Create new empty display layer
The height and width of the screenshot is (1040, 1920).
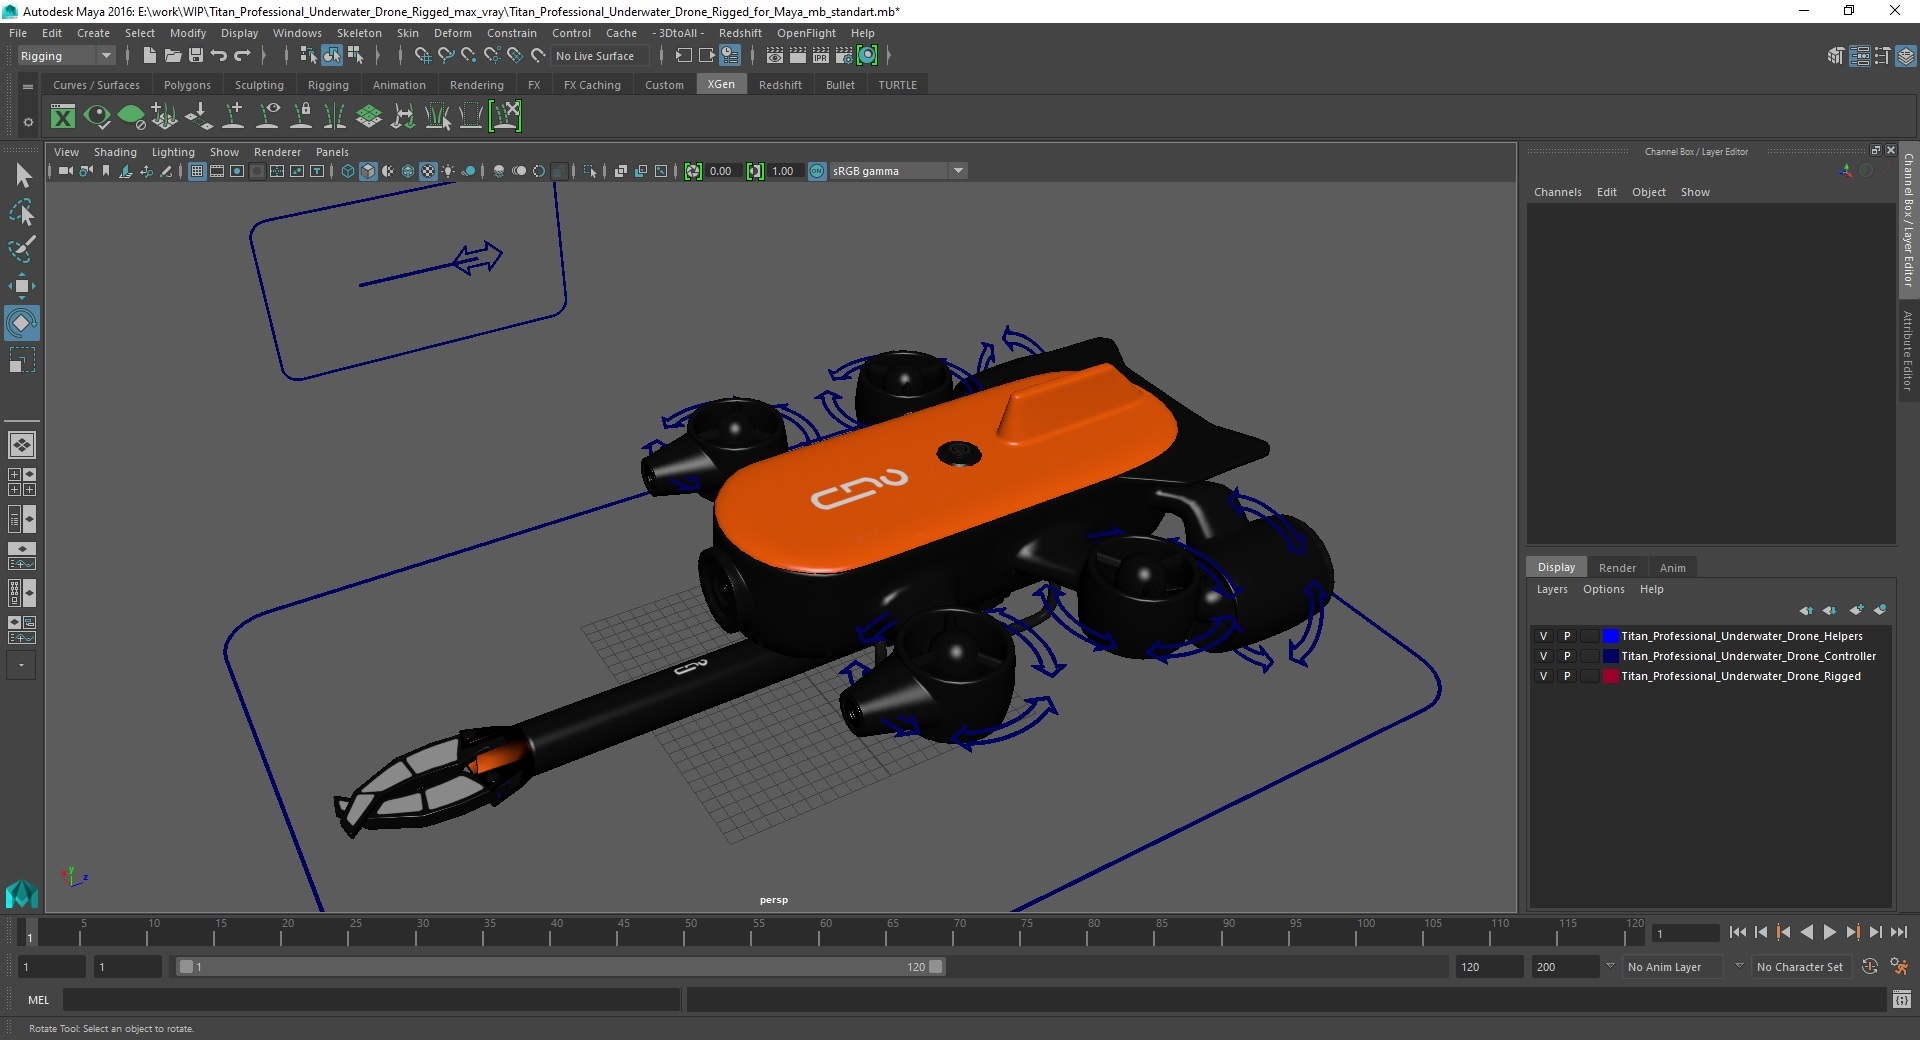1857,610
